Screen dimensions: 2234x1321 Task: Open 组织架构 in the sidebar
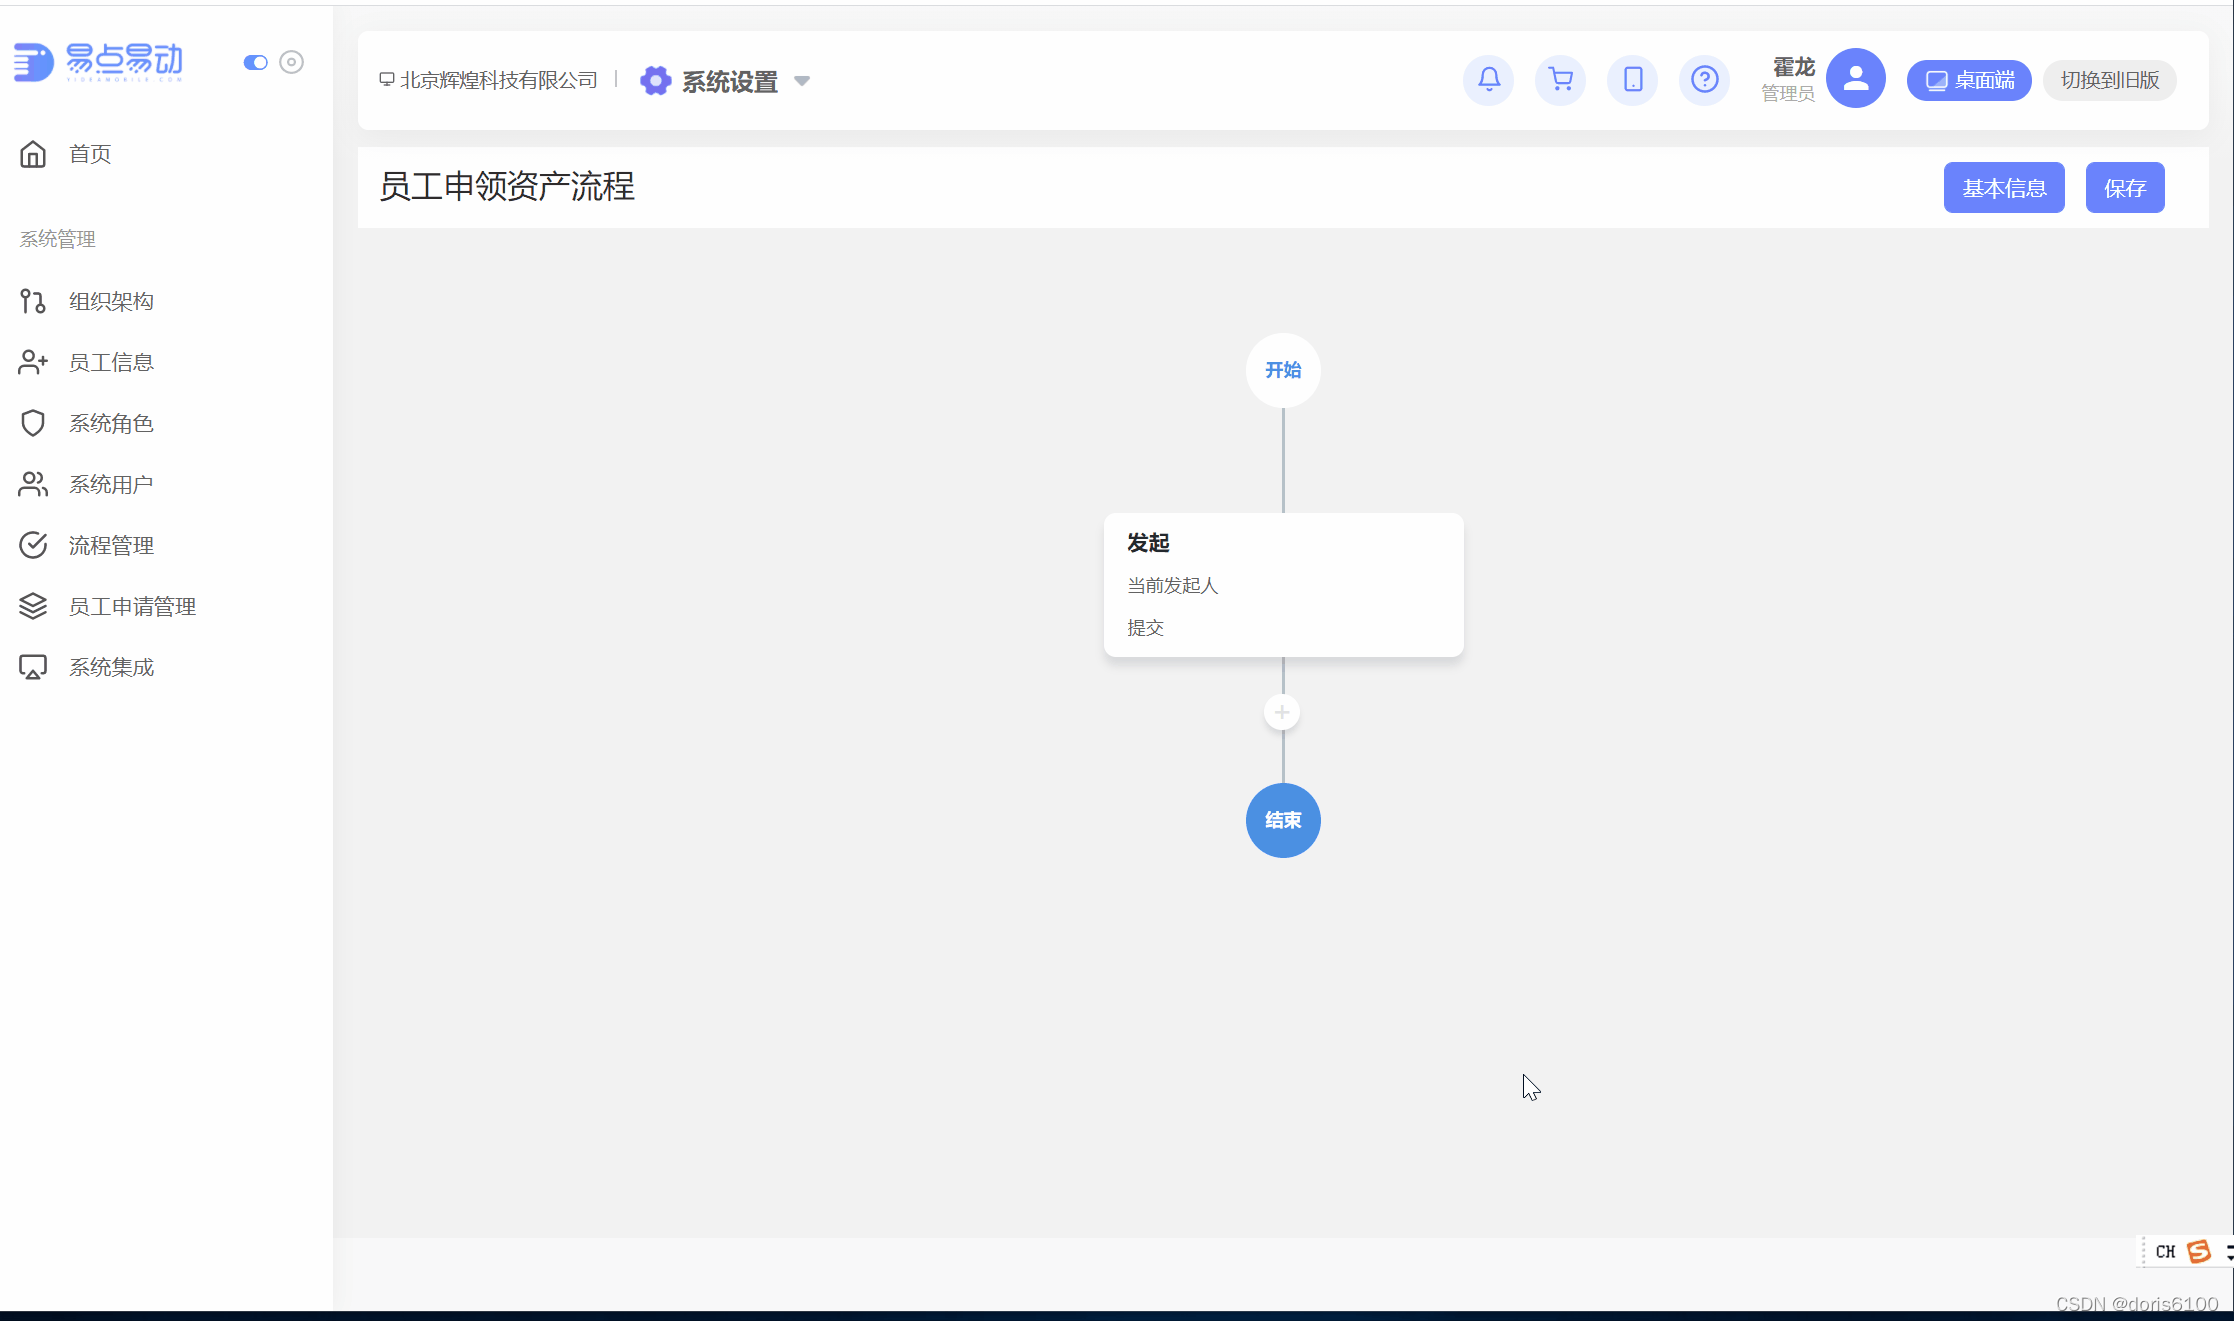(111, 301)
